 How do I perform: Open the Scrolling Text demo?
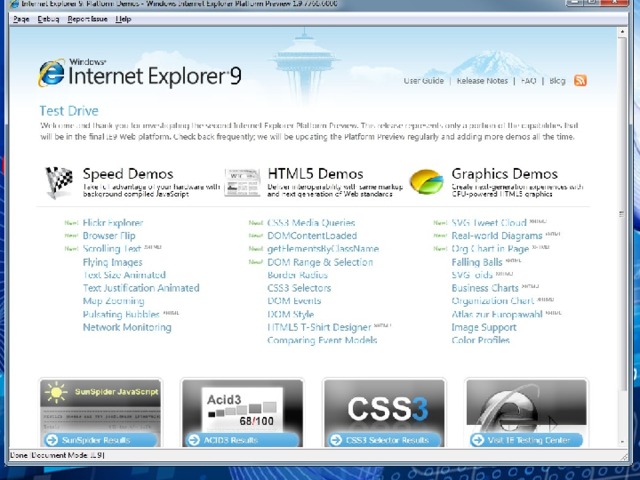point(112,249)
